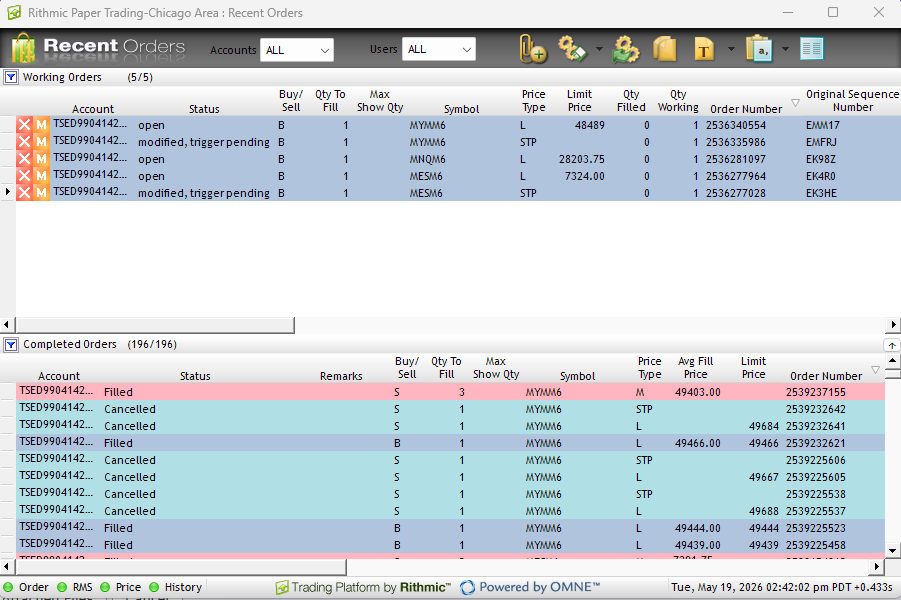Cancel order 2536340554 with its red X
Screen dimensions: 901x600
(x=24, y=125)
